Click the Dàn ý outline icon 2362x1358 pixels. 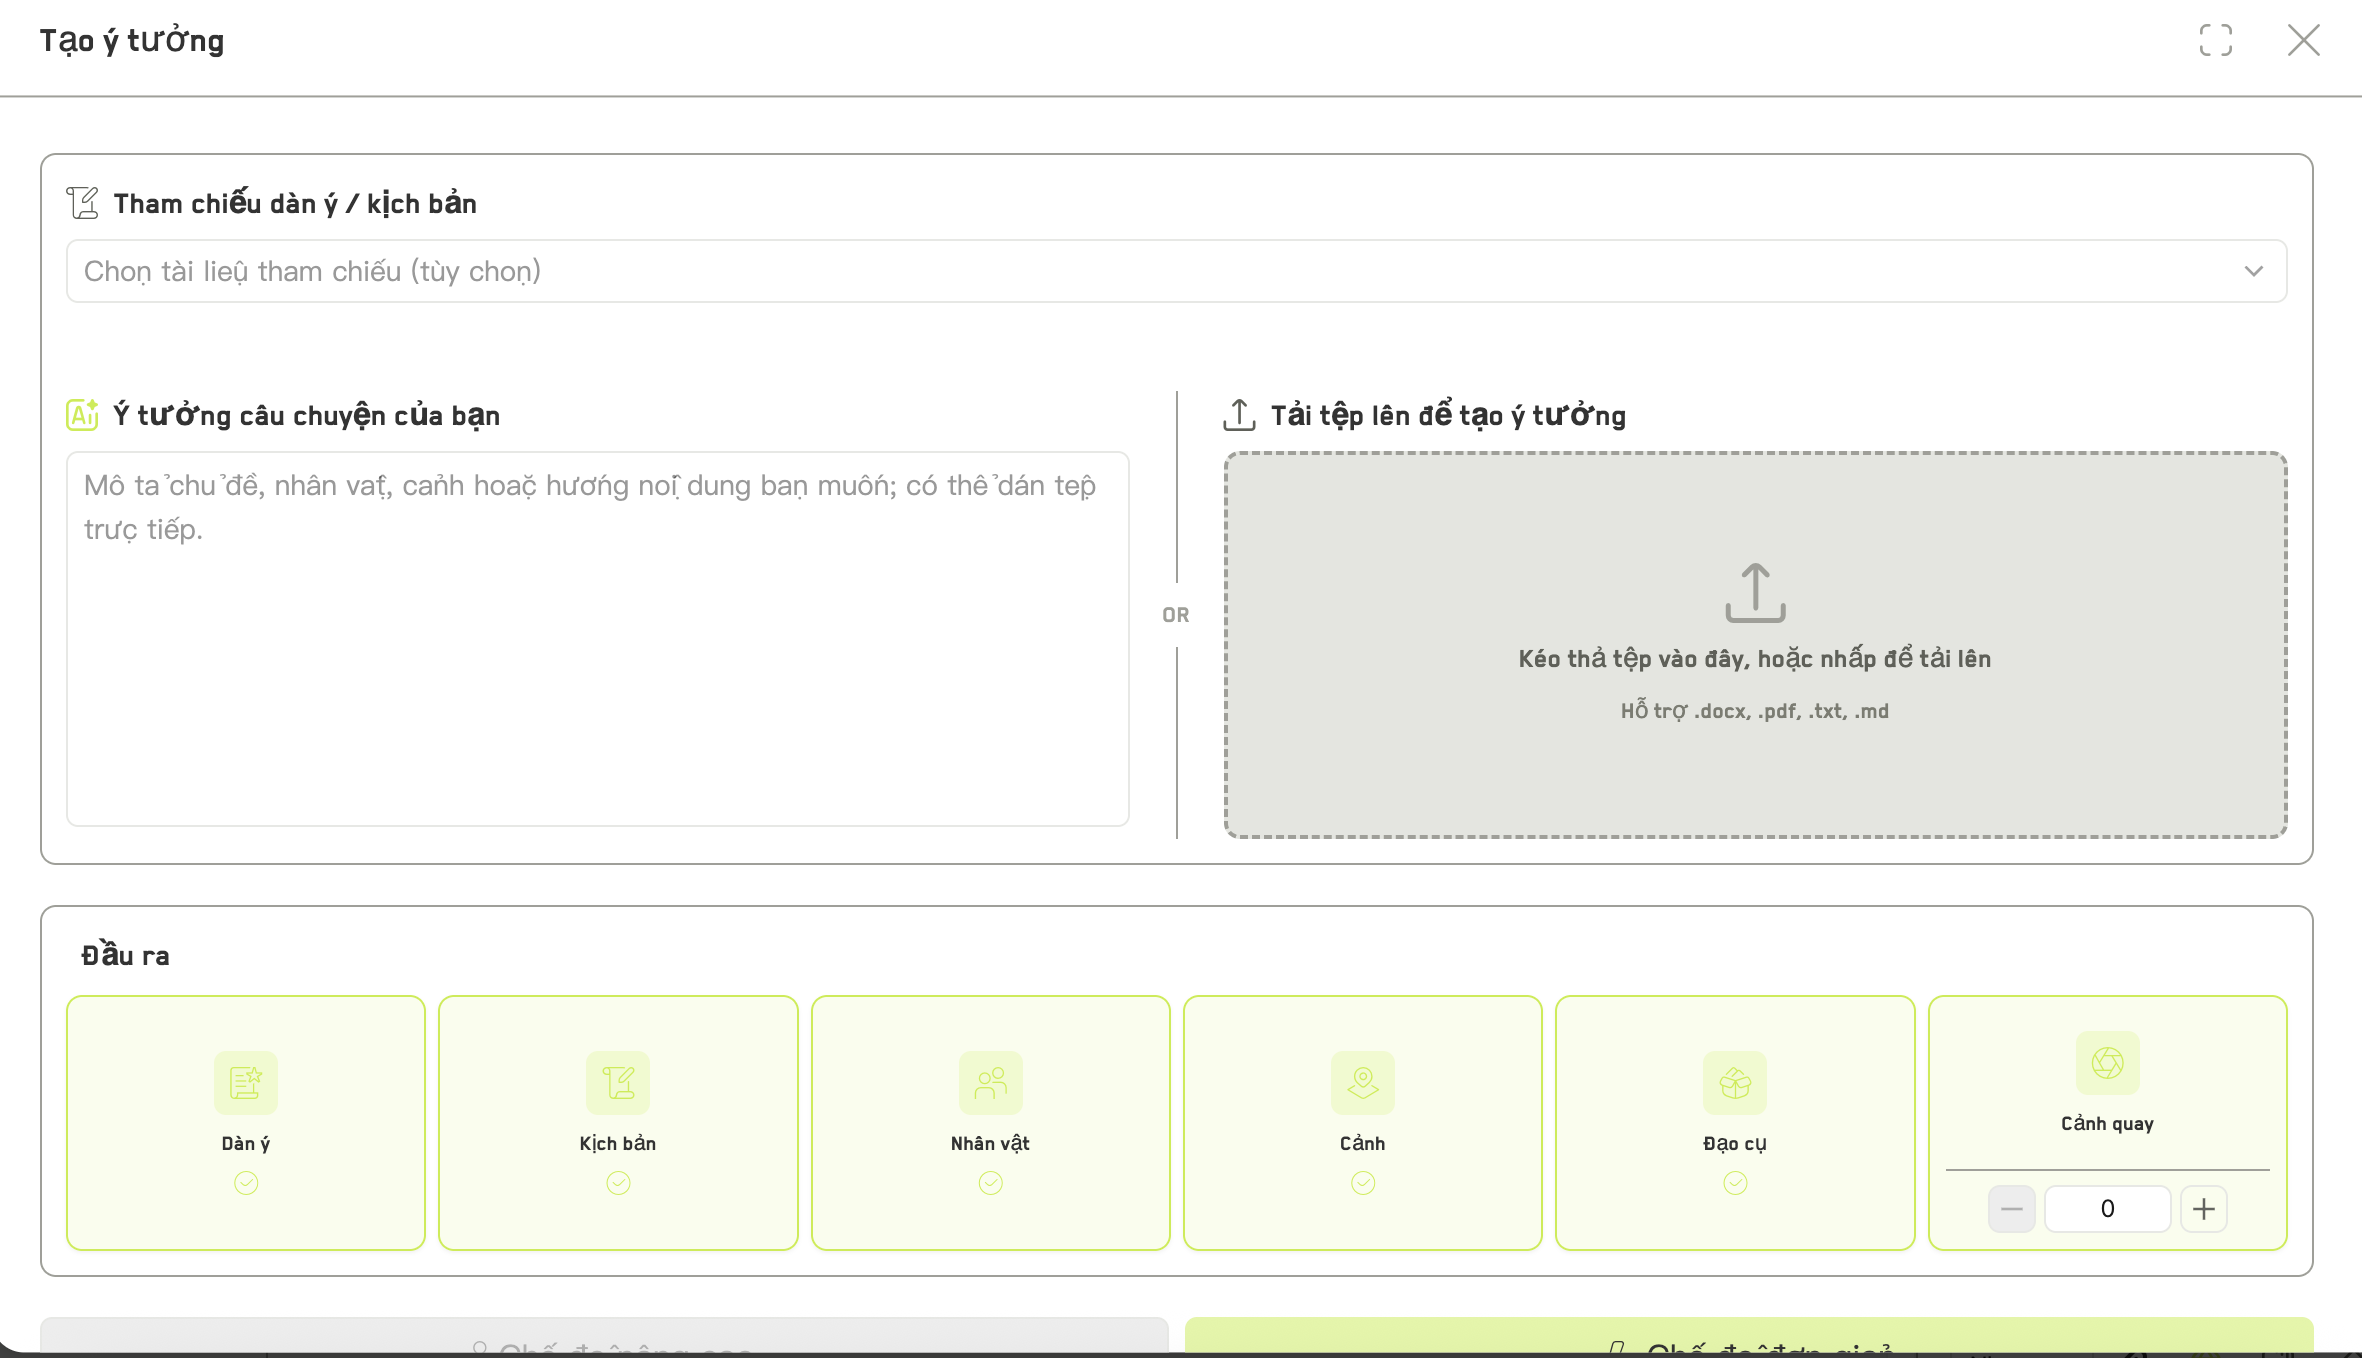(246, 1083)
